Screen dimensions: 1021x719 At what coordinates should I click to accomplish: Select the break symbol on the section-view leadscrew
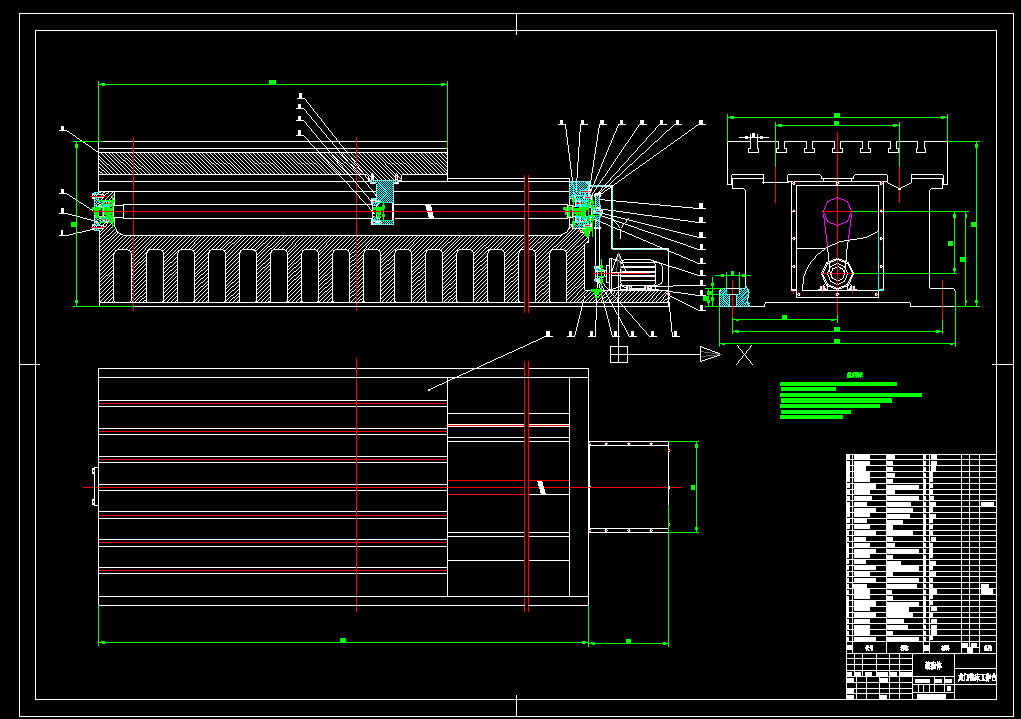point(429,211)
